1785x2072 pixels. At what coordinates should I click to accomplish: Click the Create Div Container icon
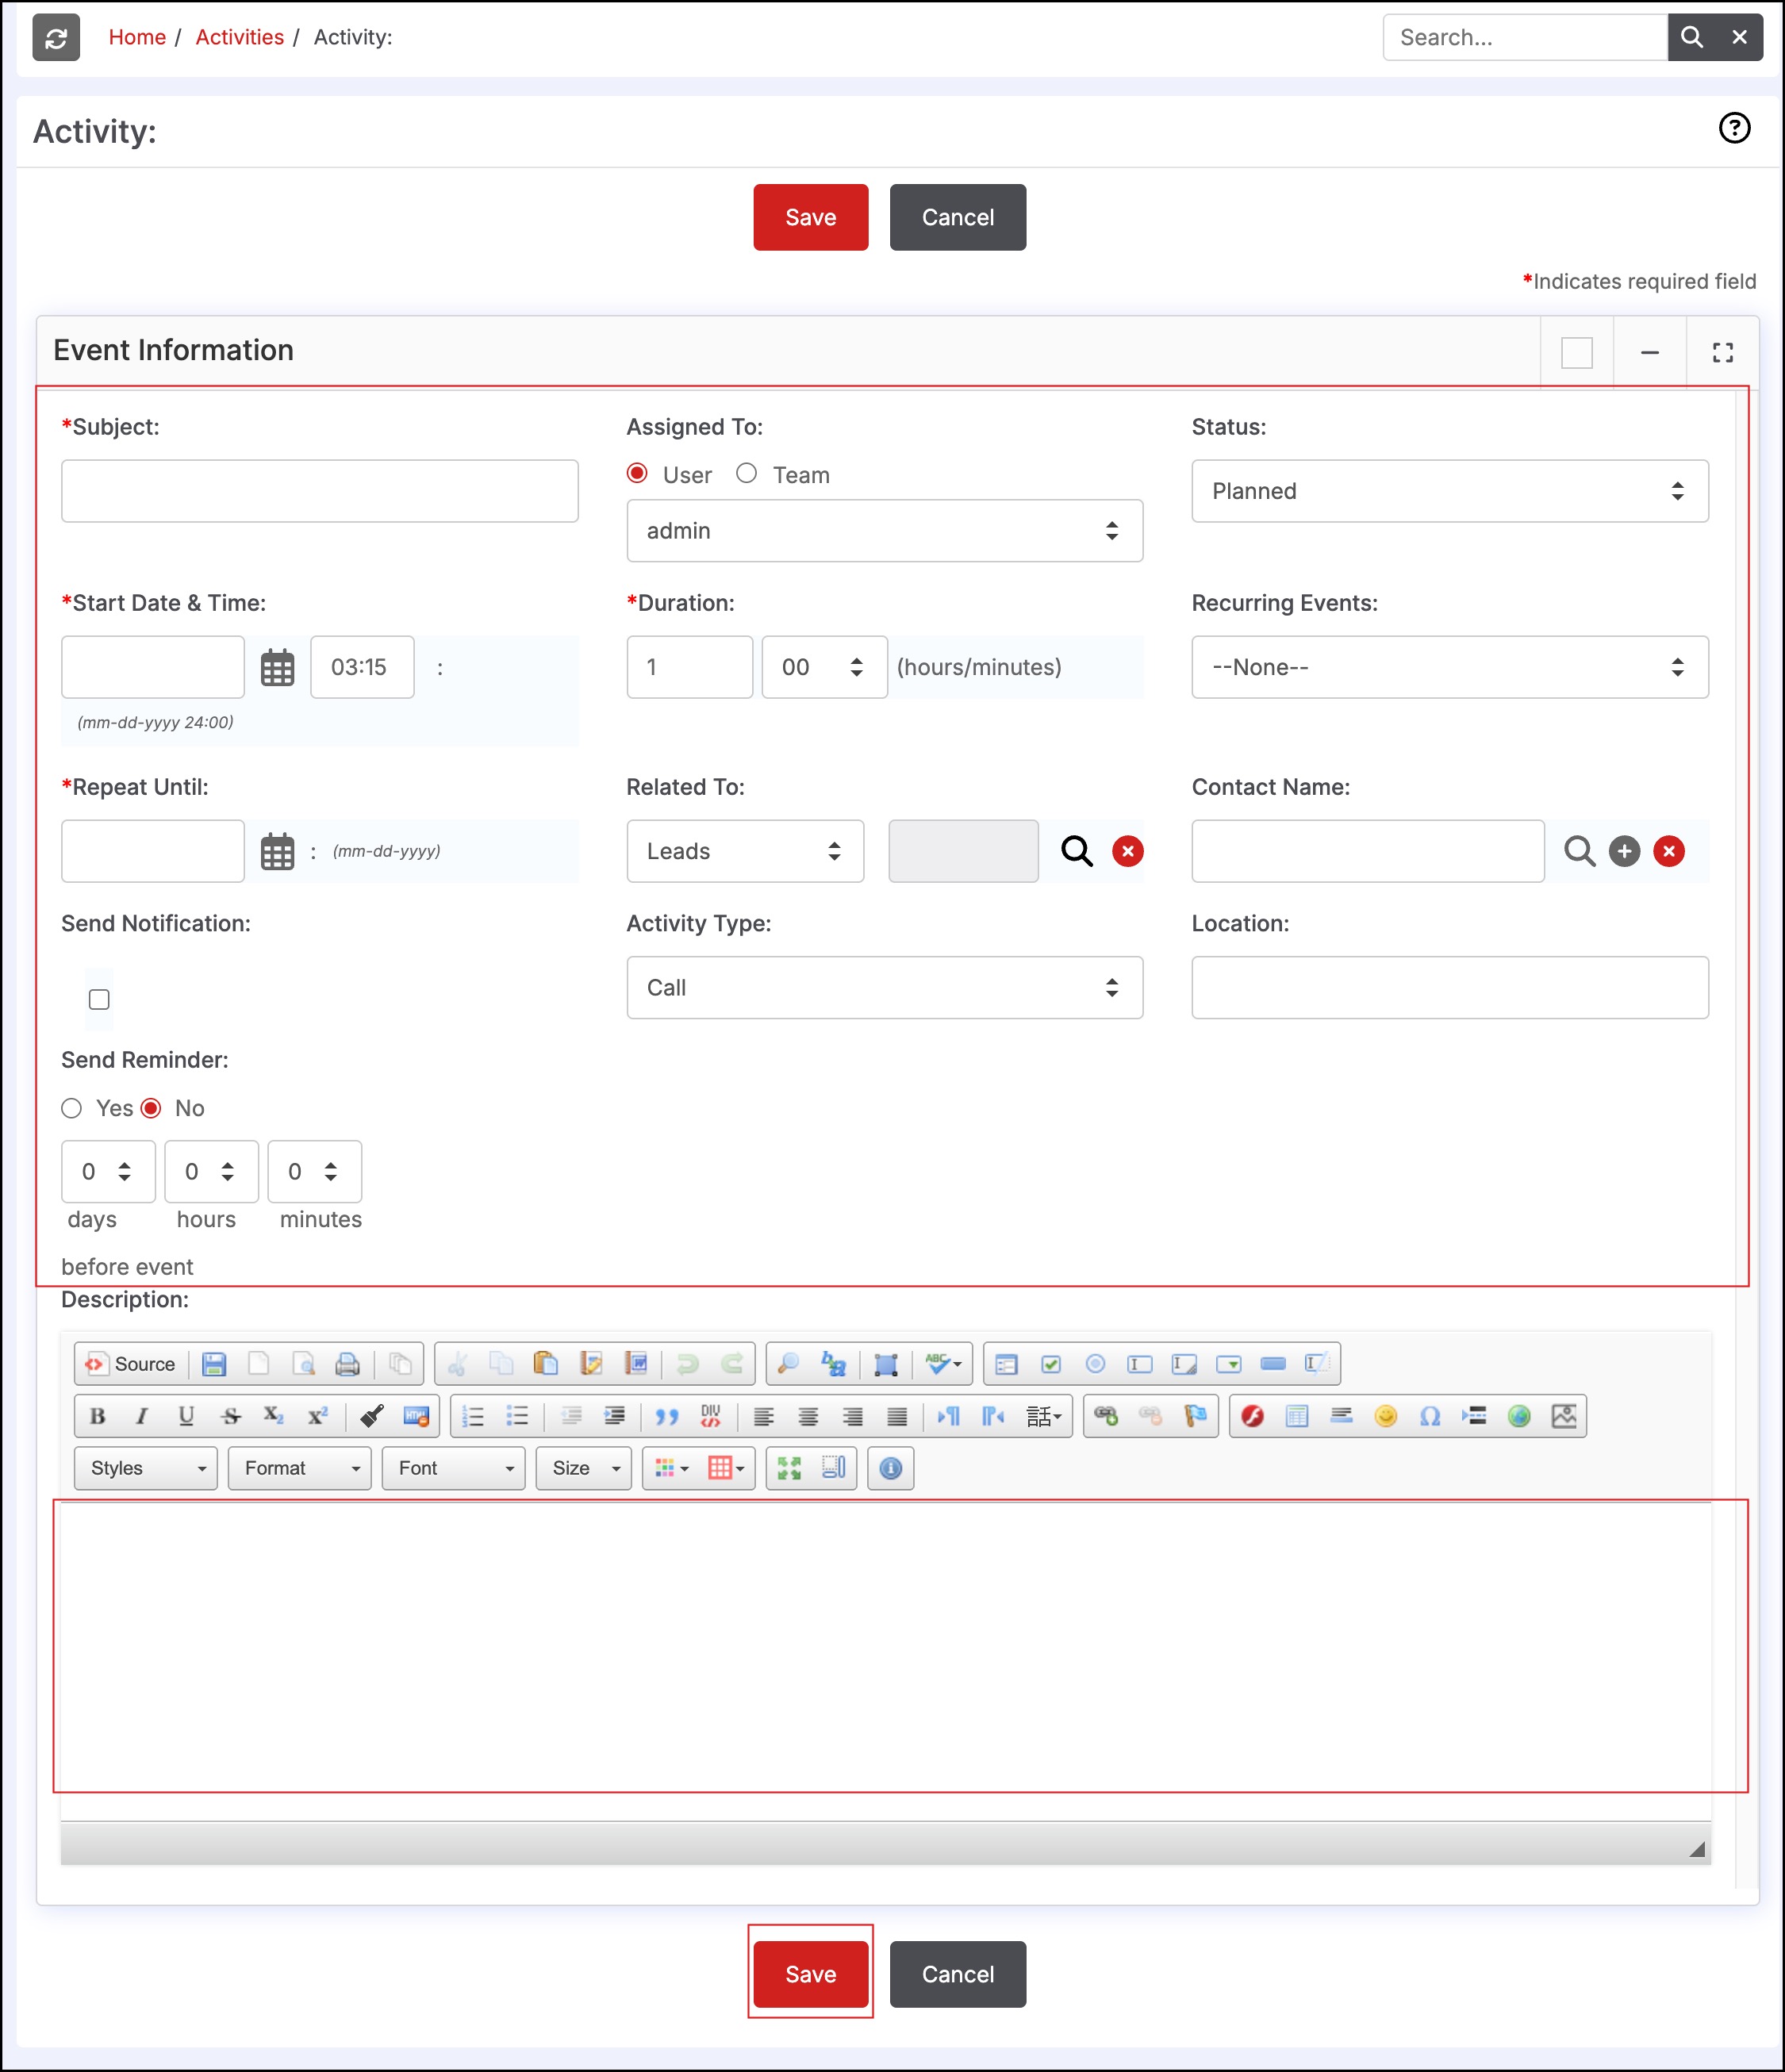click(711, 1416)
